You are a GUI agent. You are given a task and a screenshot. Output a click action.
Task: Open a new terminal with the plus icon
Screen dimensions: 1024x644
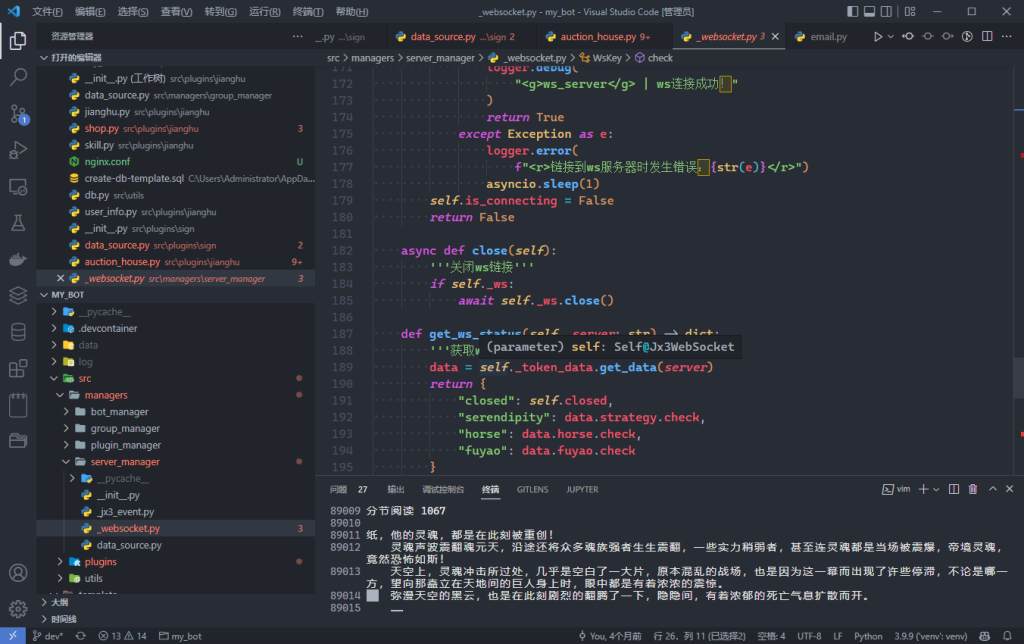(x=922, y=488)
